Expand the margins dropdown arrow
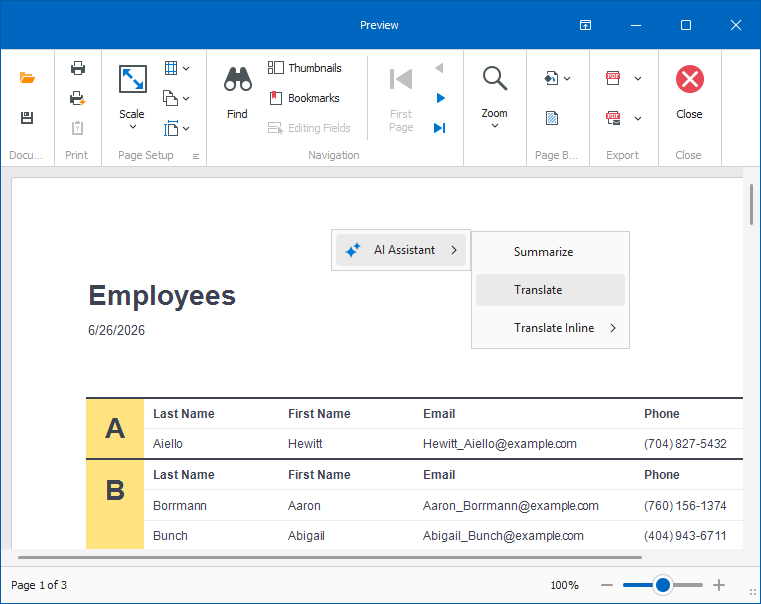 tap(186, 68)
